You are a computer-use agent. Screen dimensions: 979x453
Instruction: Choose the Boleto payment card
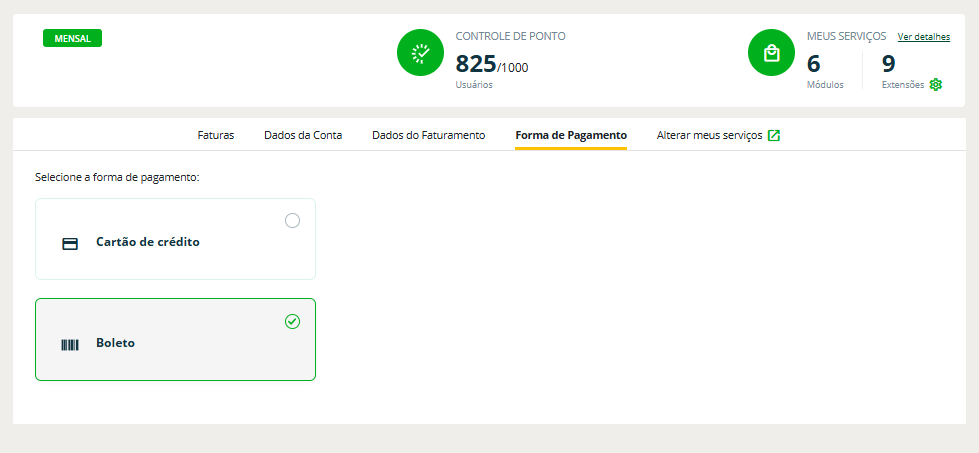175,340
